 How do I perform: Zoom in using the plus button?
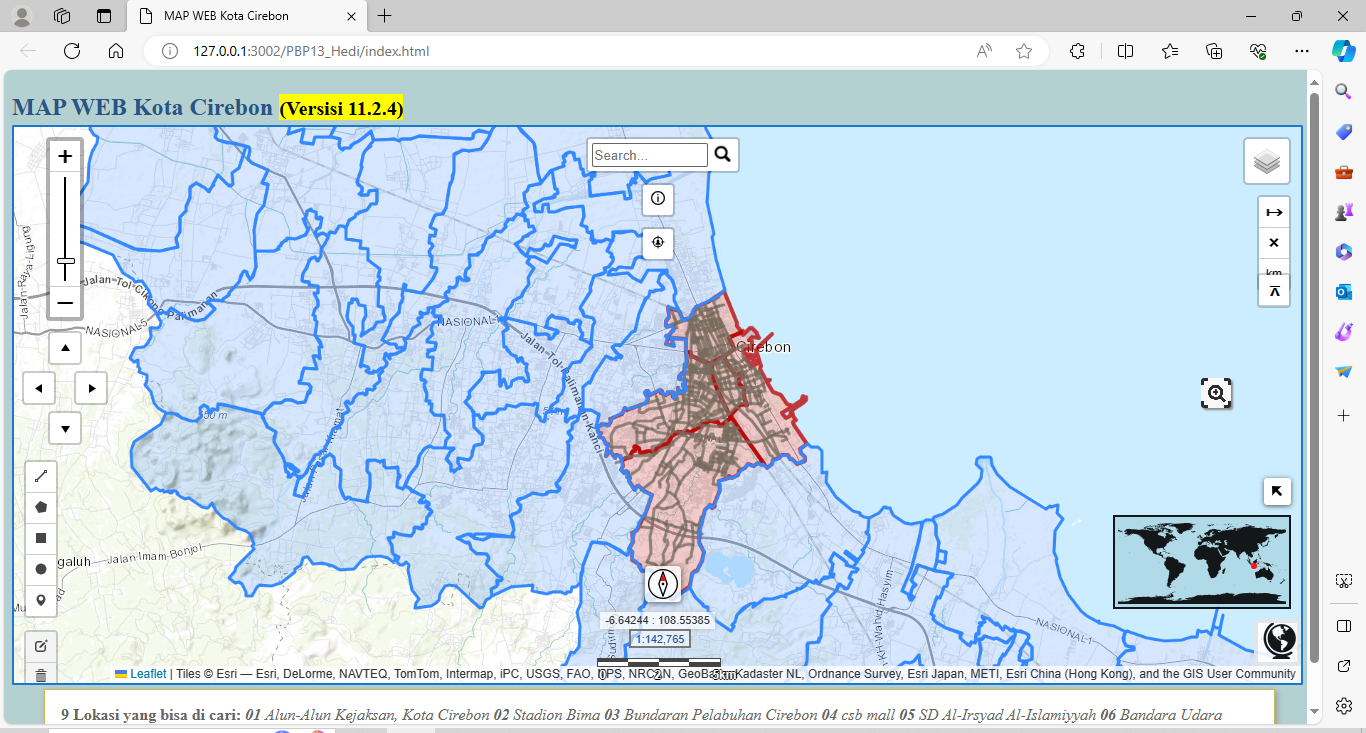coord(65,156)
